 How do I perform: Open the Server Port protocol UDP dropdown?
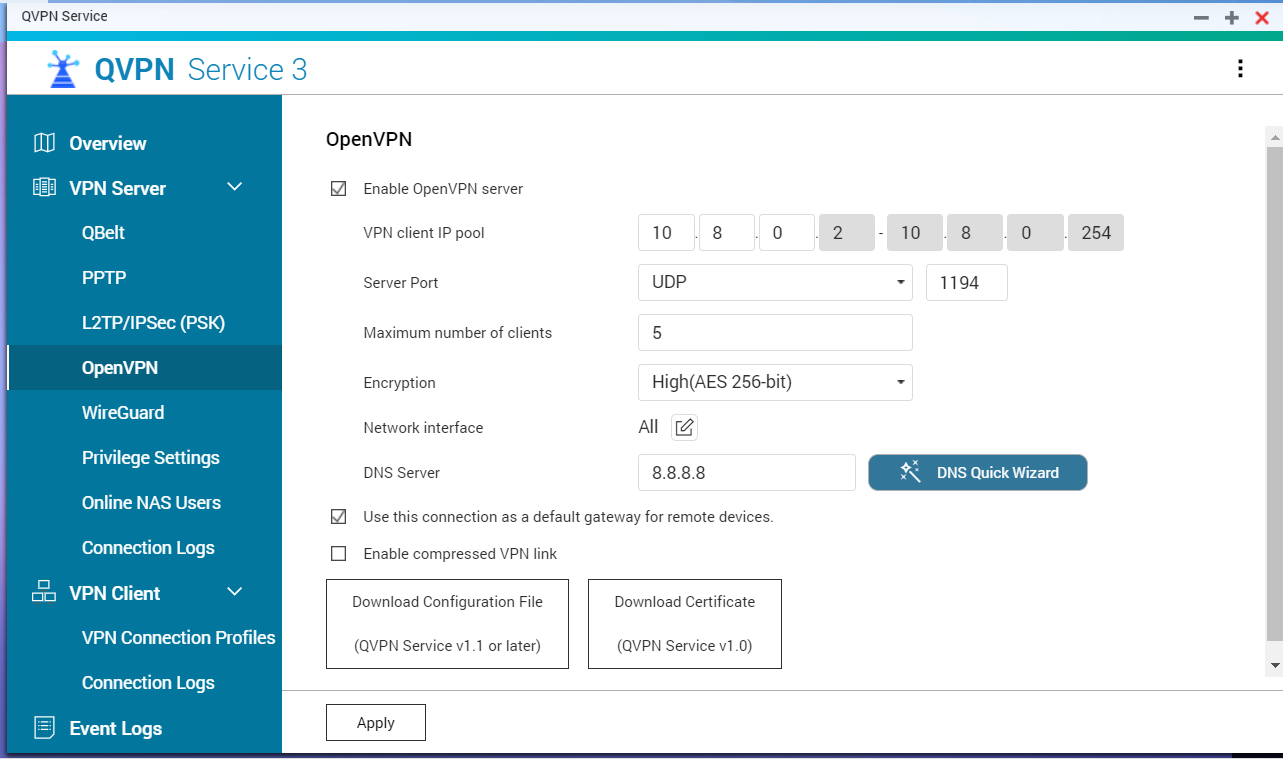[x=775, y=282]
